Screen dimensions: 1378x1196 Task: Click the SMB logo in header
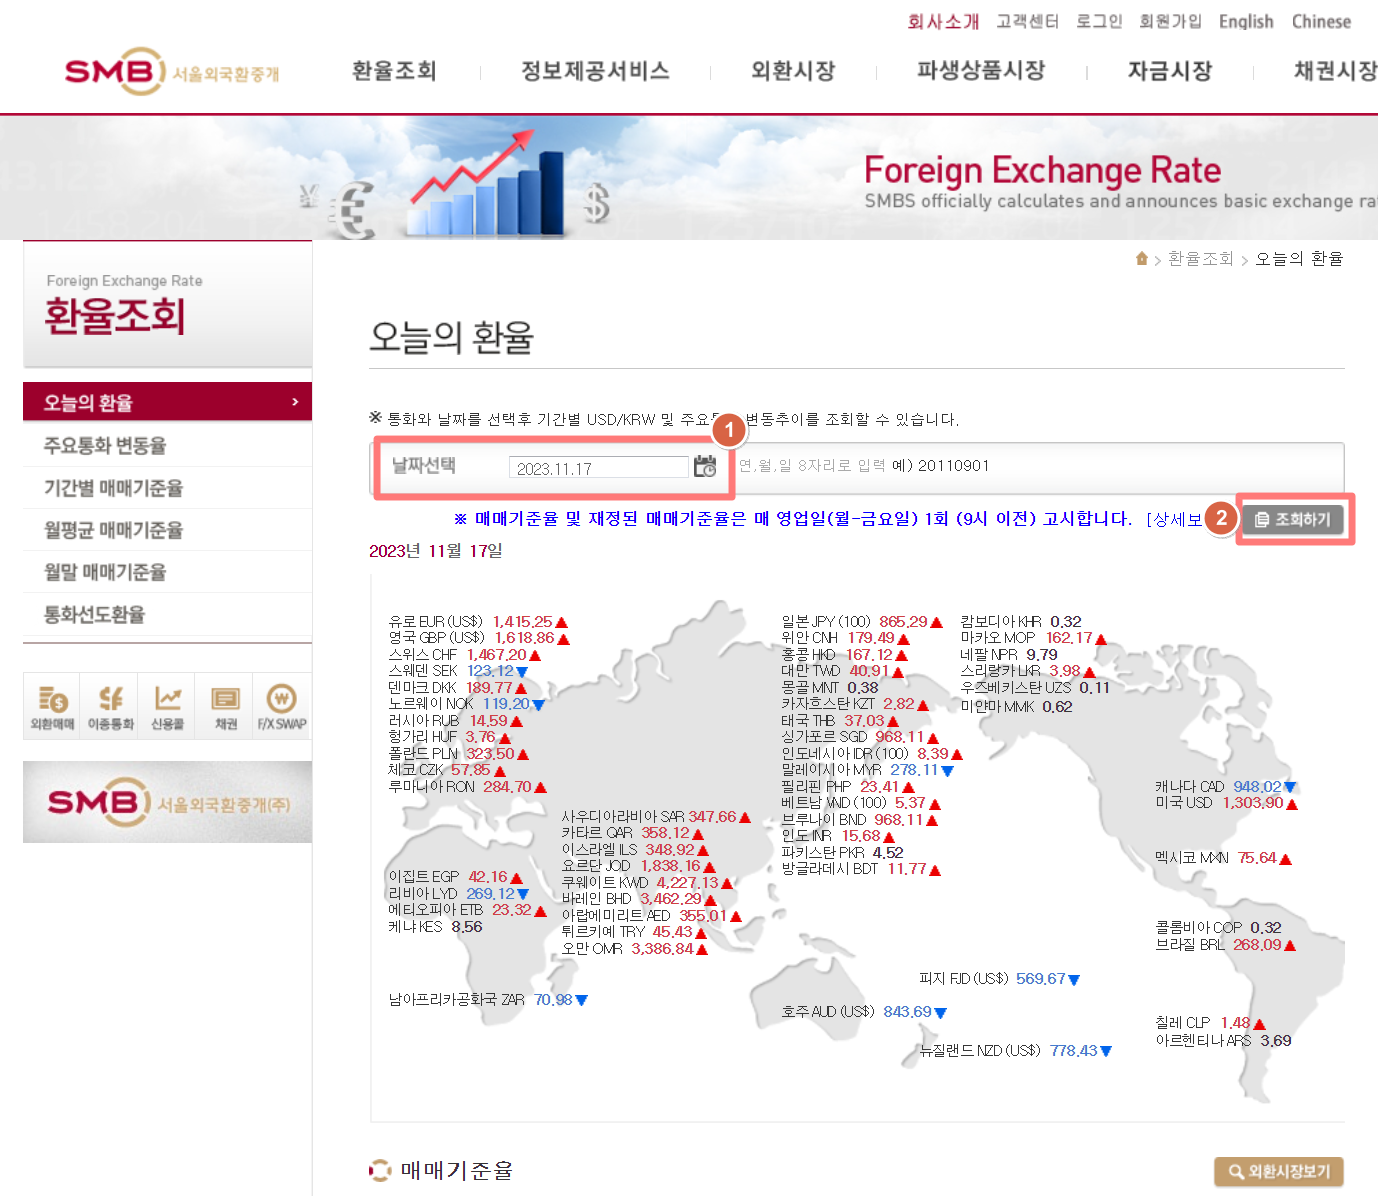(172, 72)
